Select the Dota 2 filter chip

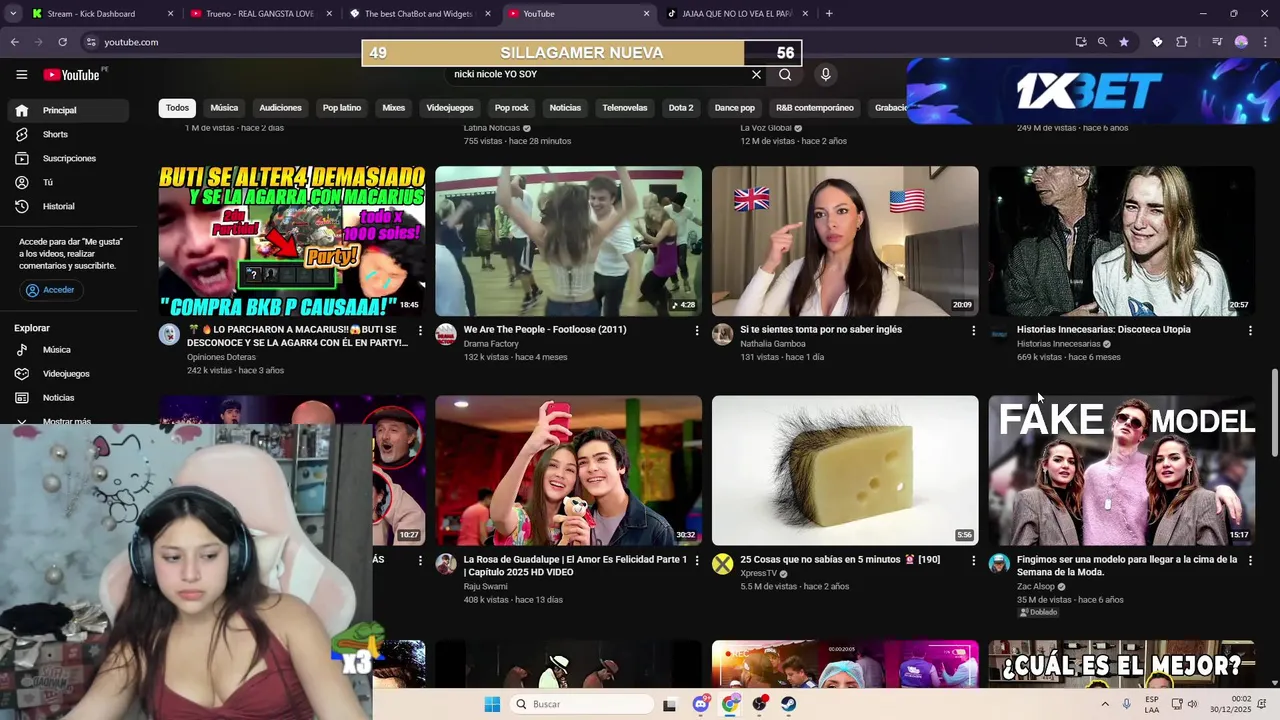[x=681, y=108]
